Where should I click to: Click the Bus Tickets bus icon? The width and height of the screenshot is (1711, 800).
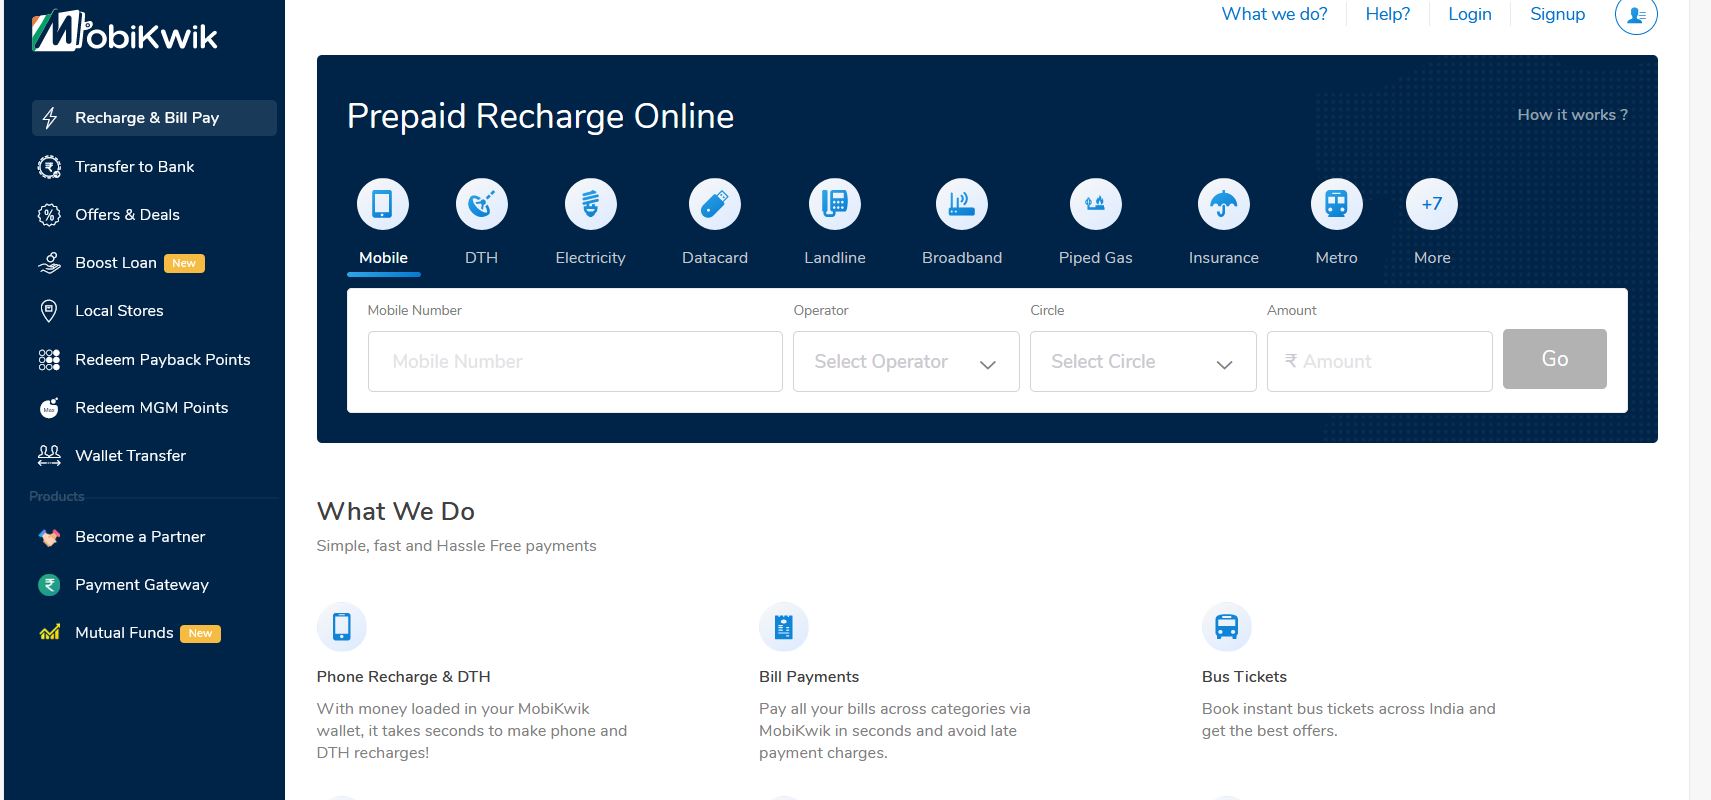click(1227, 627)
